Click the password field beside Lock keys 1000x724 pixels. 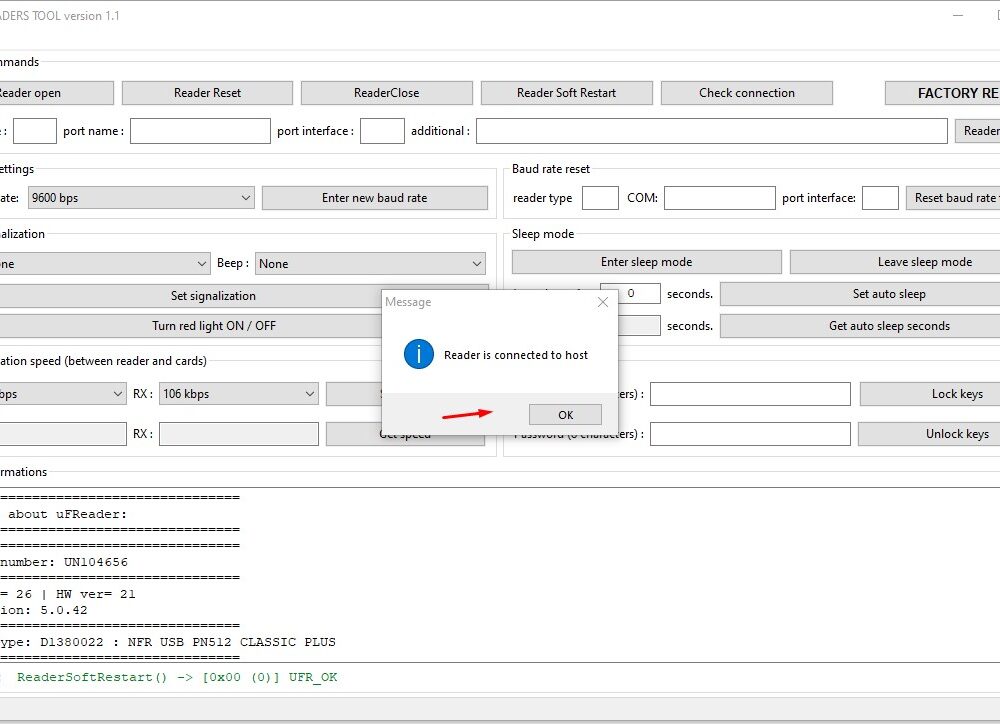pos(750,394)
